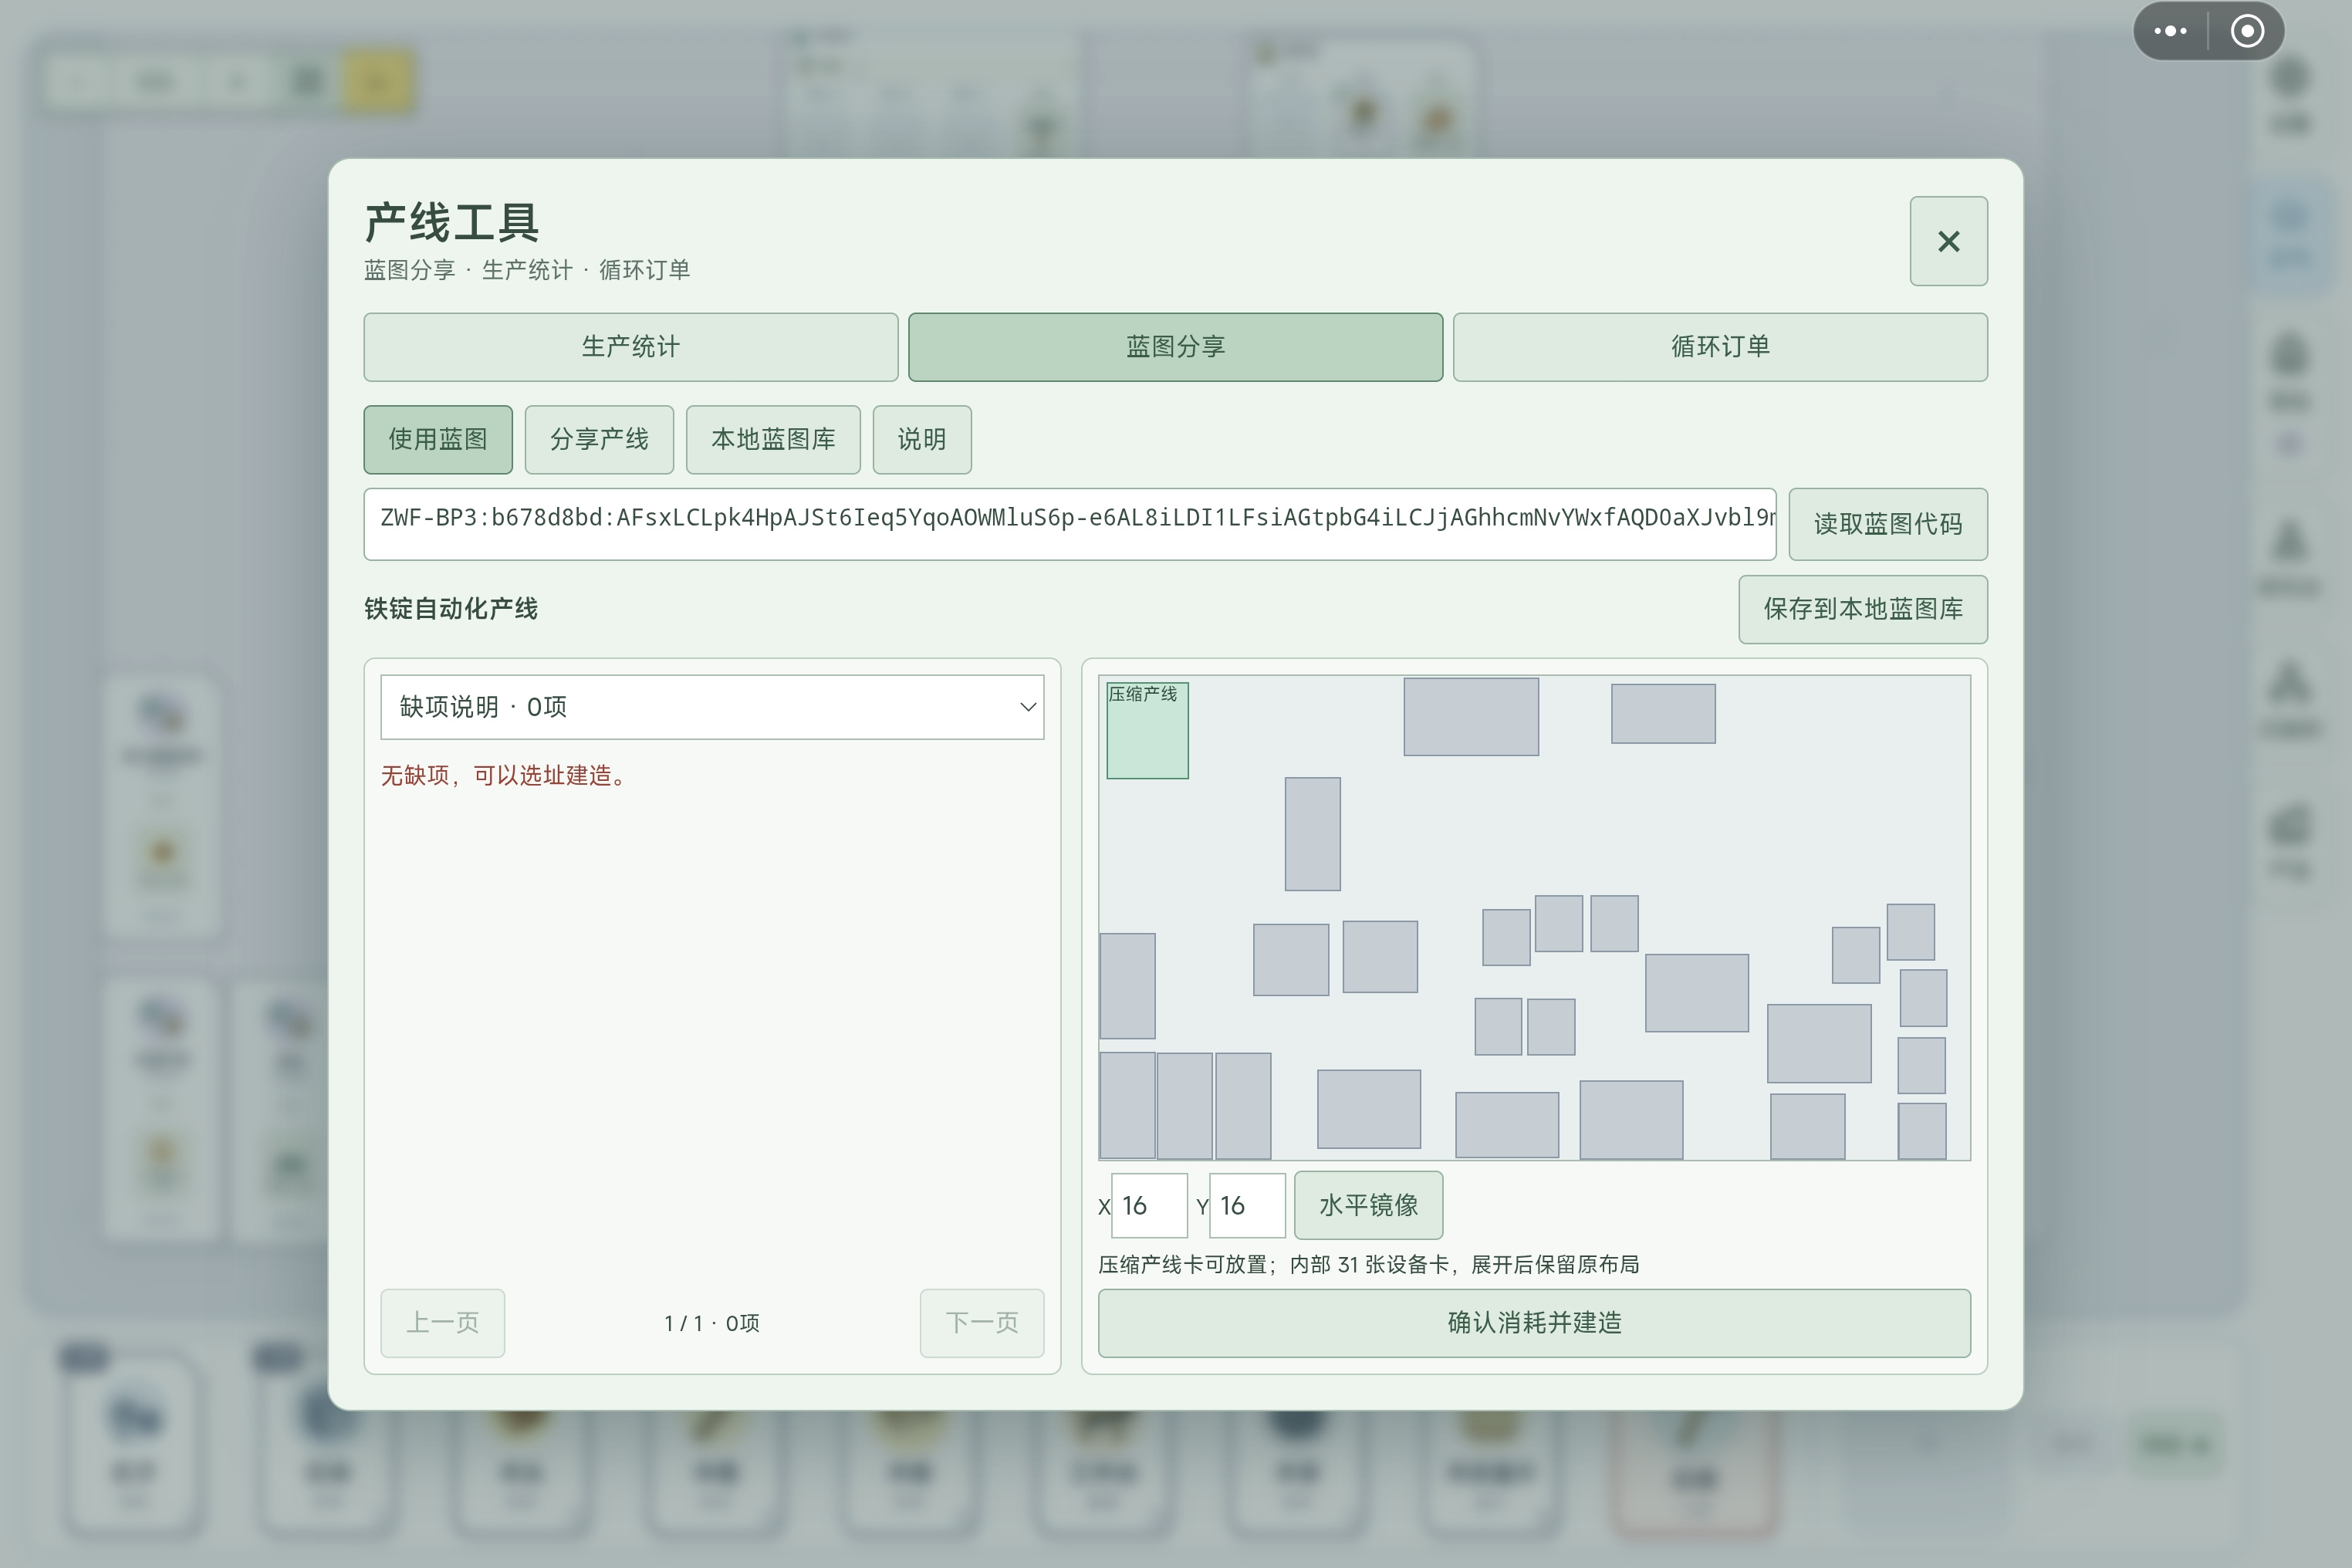Click 确认消耗并建造 button

point(1534,1323)
